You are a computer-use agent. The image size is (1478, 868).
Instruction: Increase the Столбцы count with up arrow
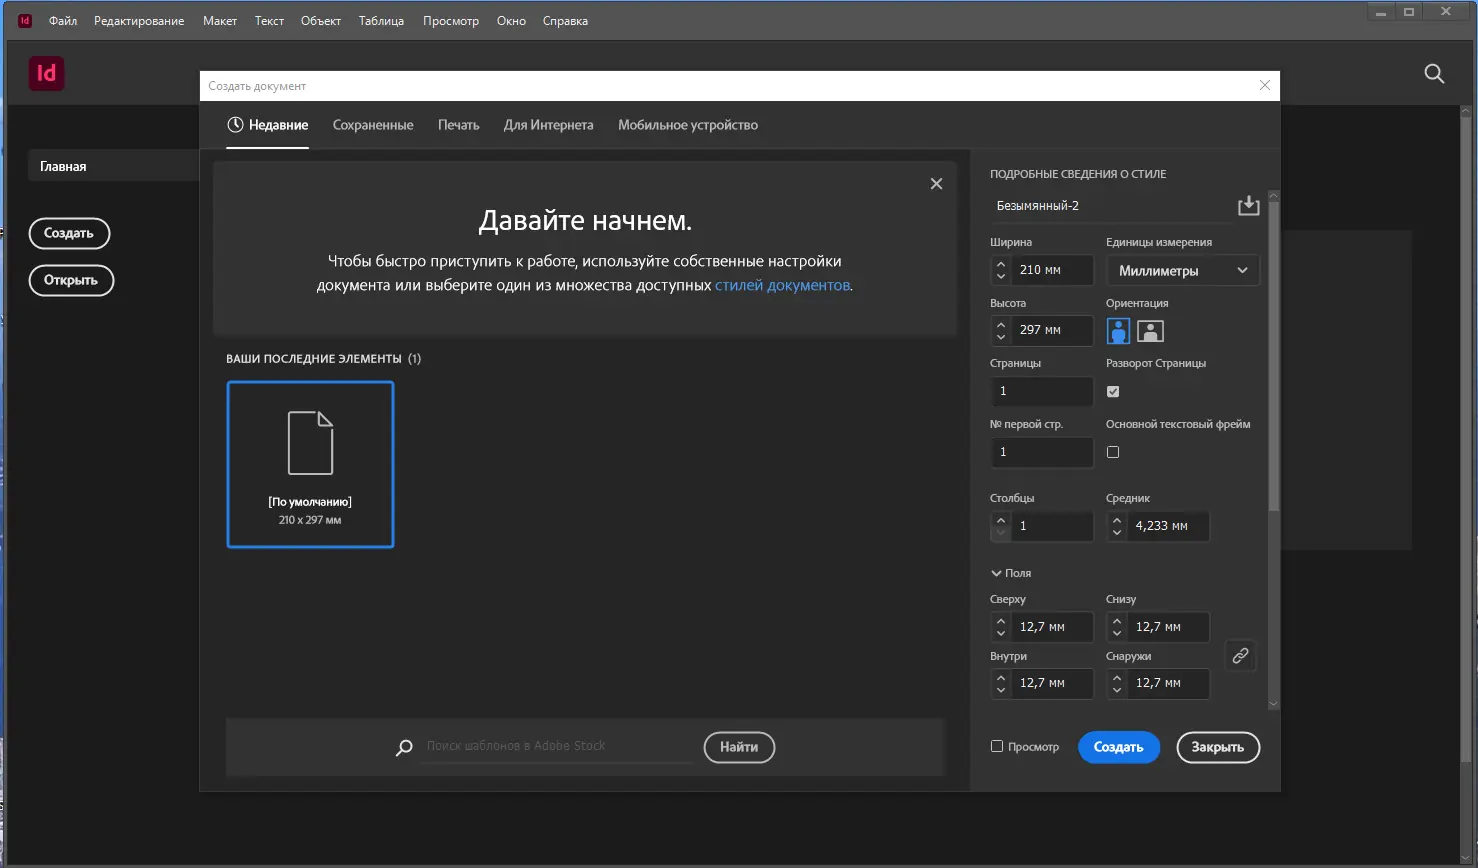(x=1001, y=520)
